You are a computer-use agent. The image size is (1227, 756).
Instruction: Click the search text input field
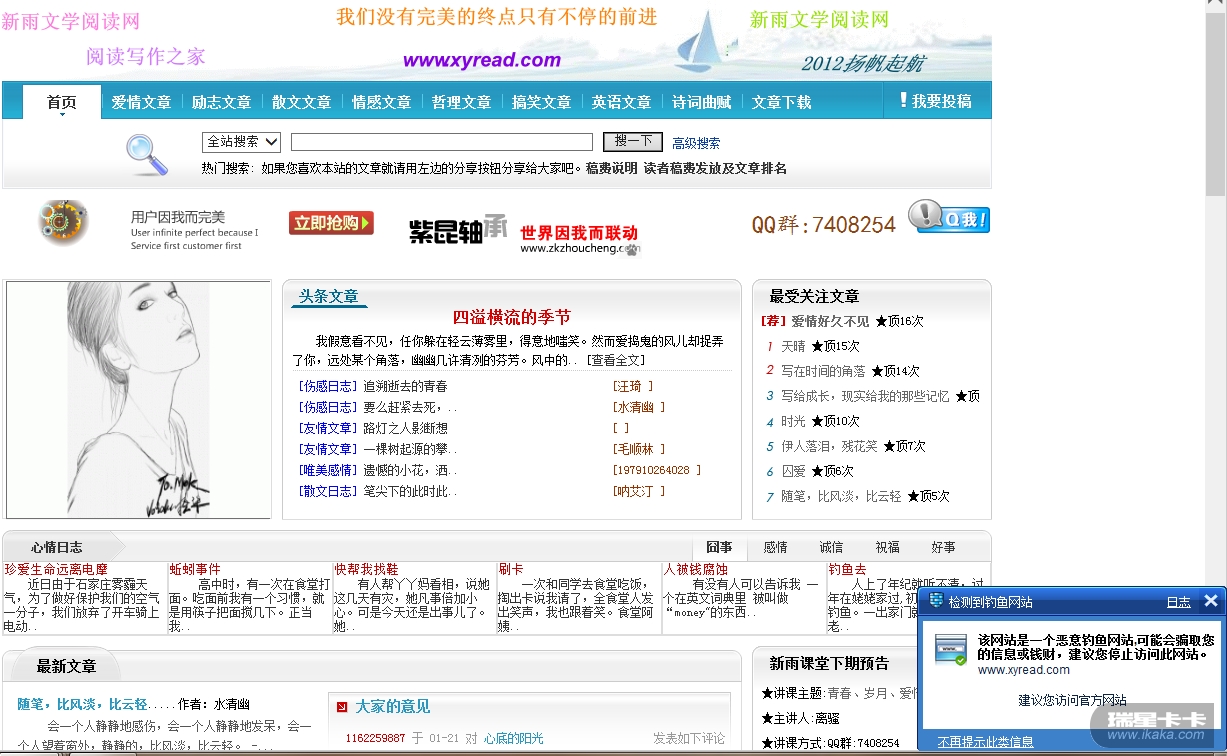tap(442, 142)
